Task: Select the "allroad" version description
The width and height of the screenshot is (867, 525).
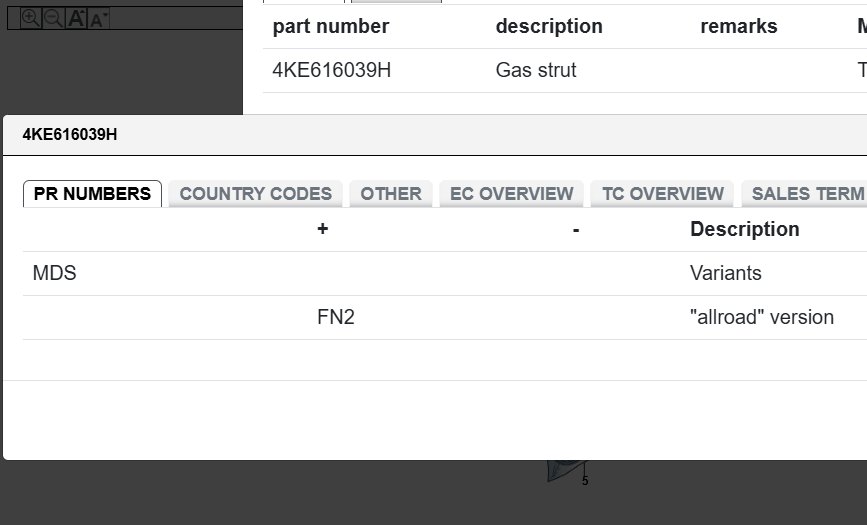Action: [x=761, y=317]
